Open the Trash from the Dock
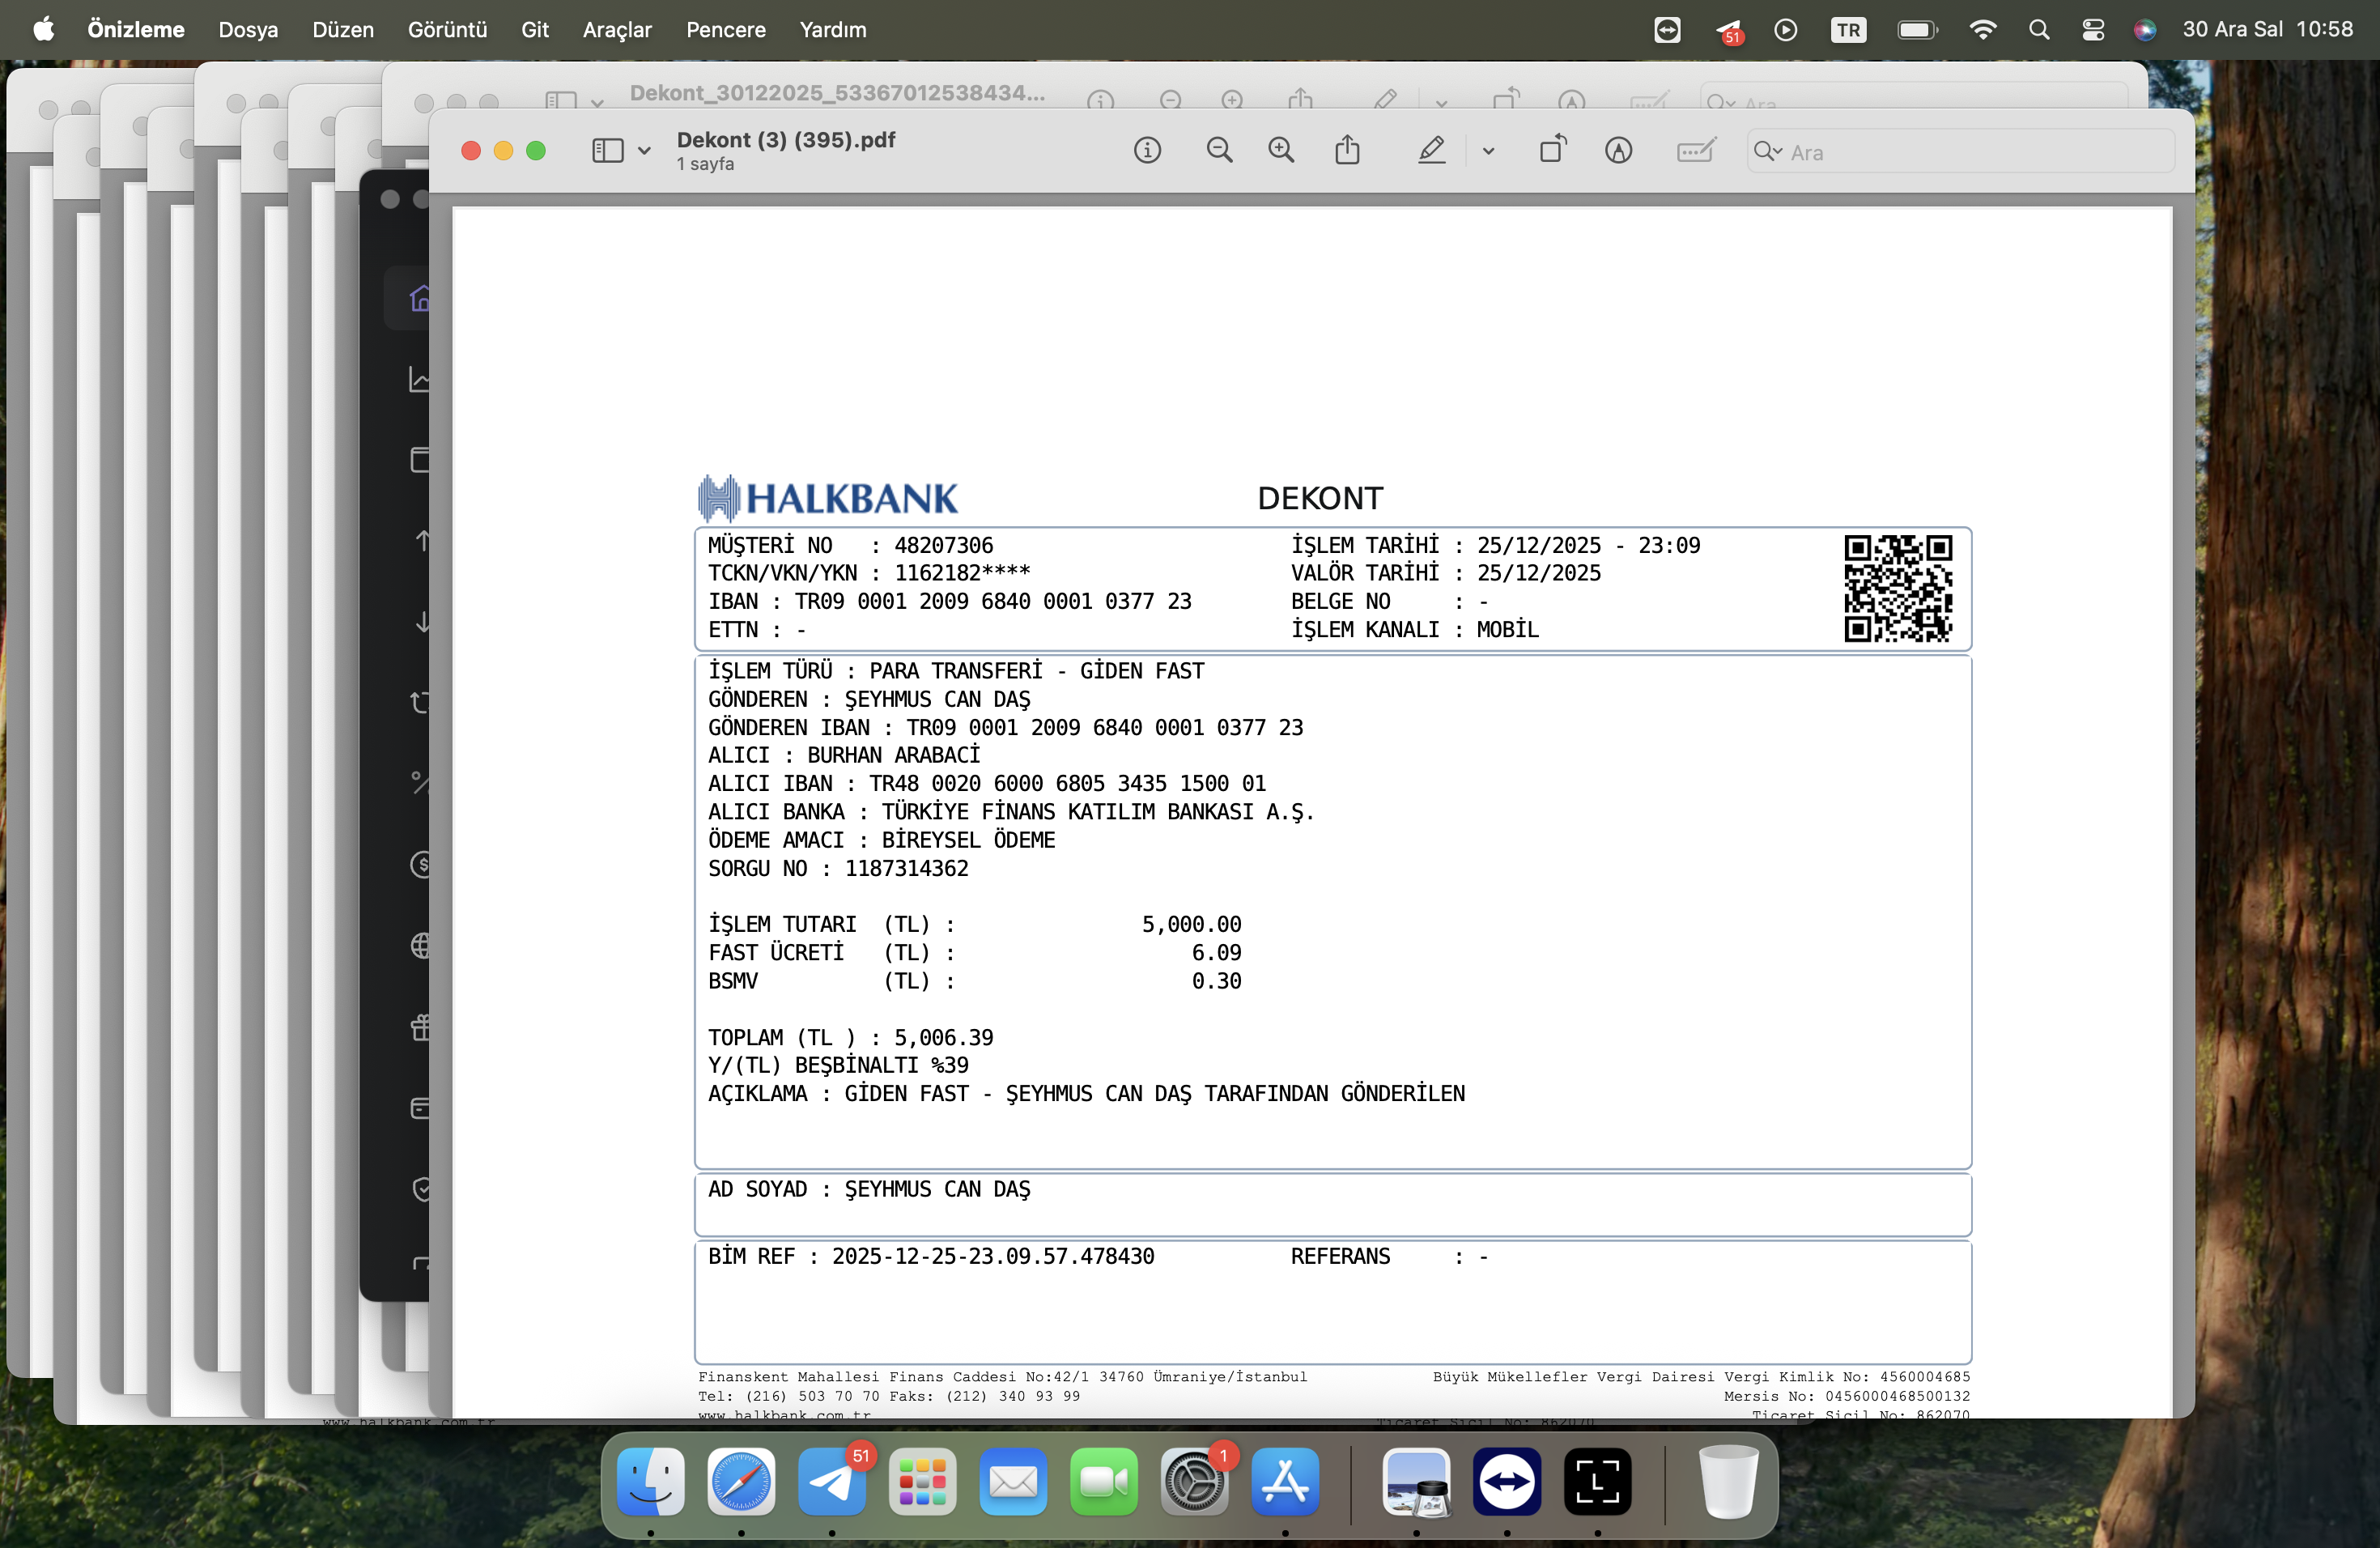Screen dimensions: 2380x1548 tap(1728, 1480)
